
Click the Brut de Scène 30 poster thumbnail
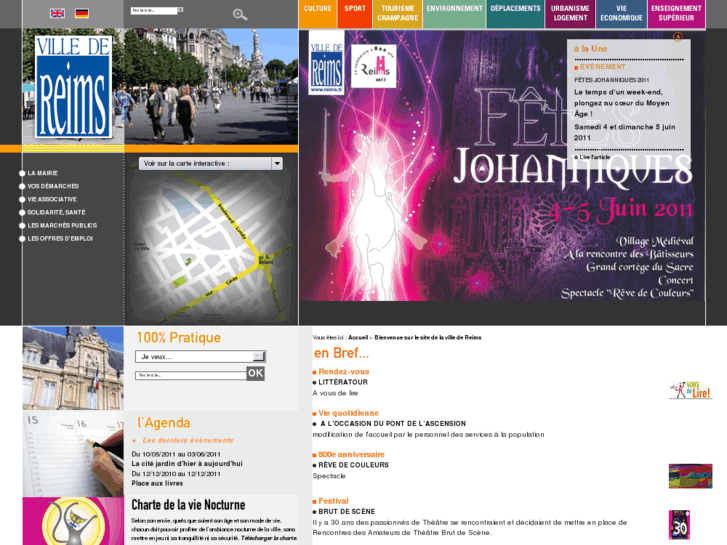679,525
